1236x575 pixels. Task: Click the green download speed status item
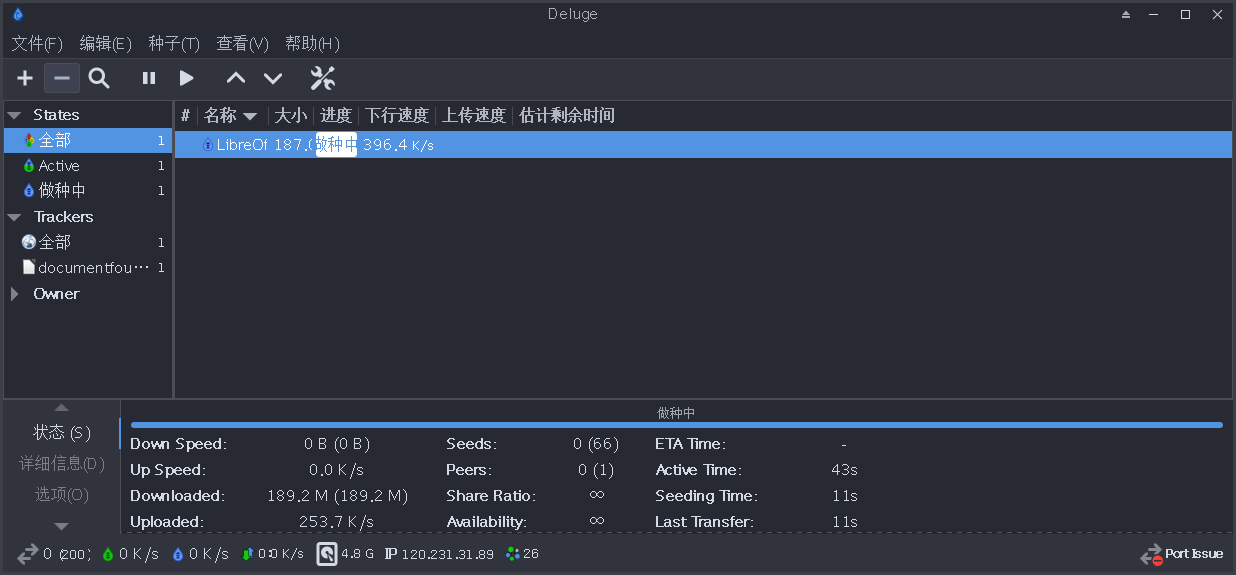[130, 554]
